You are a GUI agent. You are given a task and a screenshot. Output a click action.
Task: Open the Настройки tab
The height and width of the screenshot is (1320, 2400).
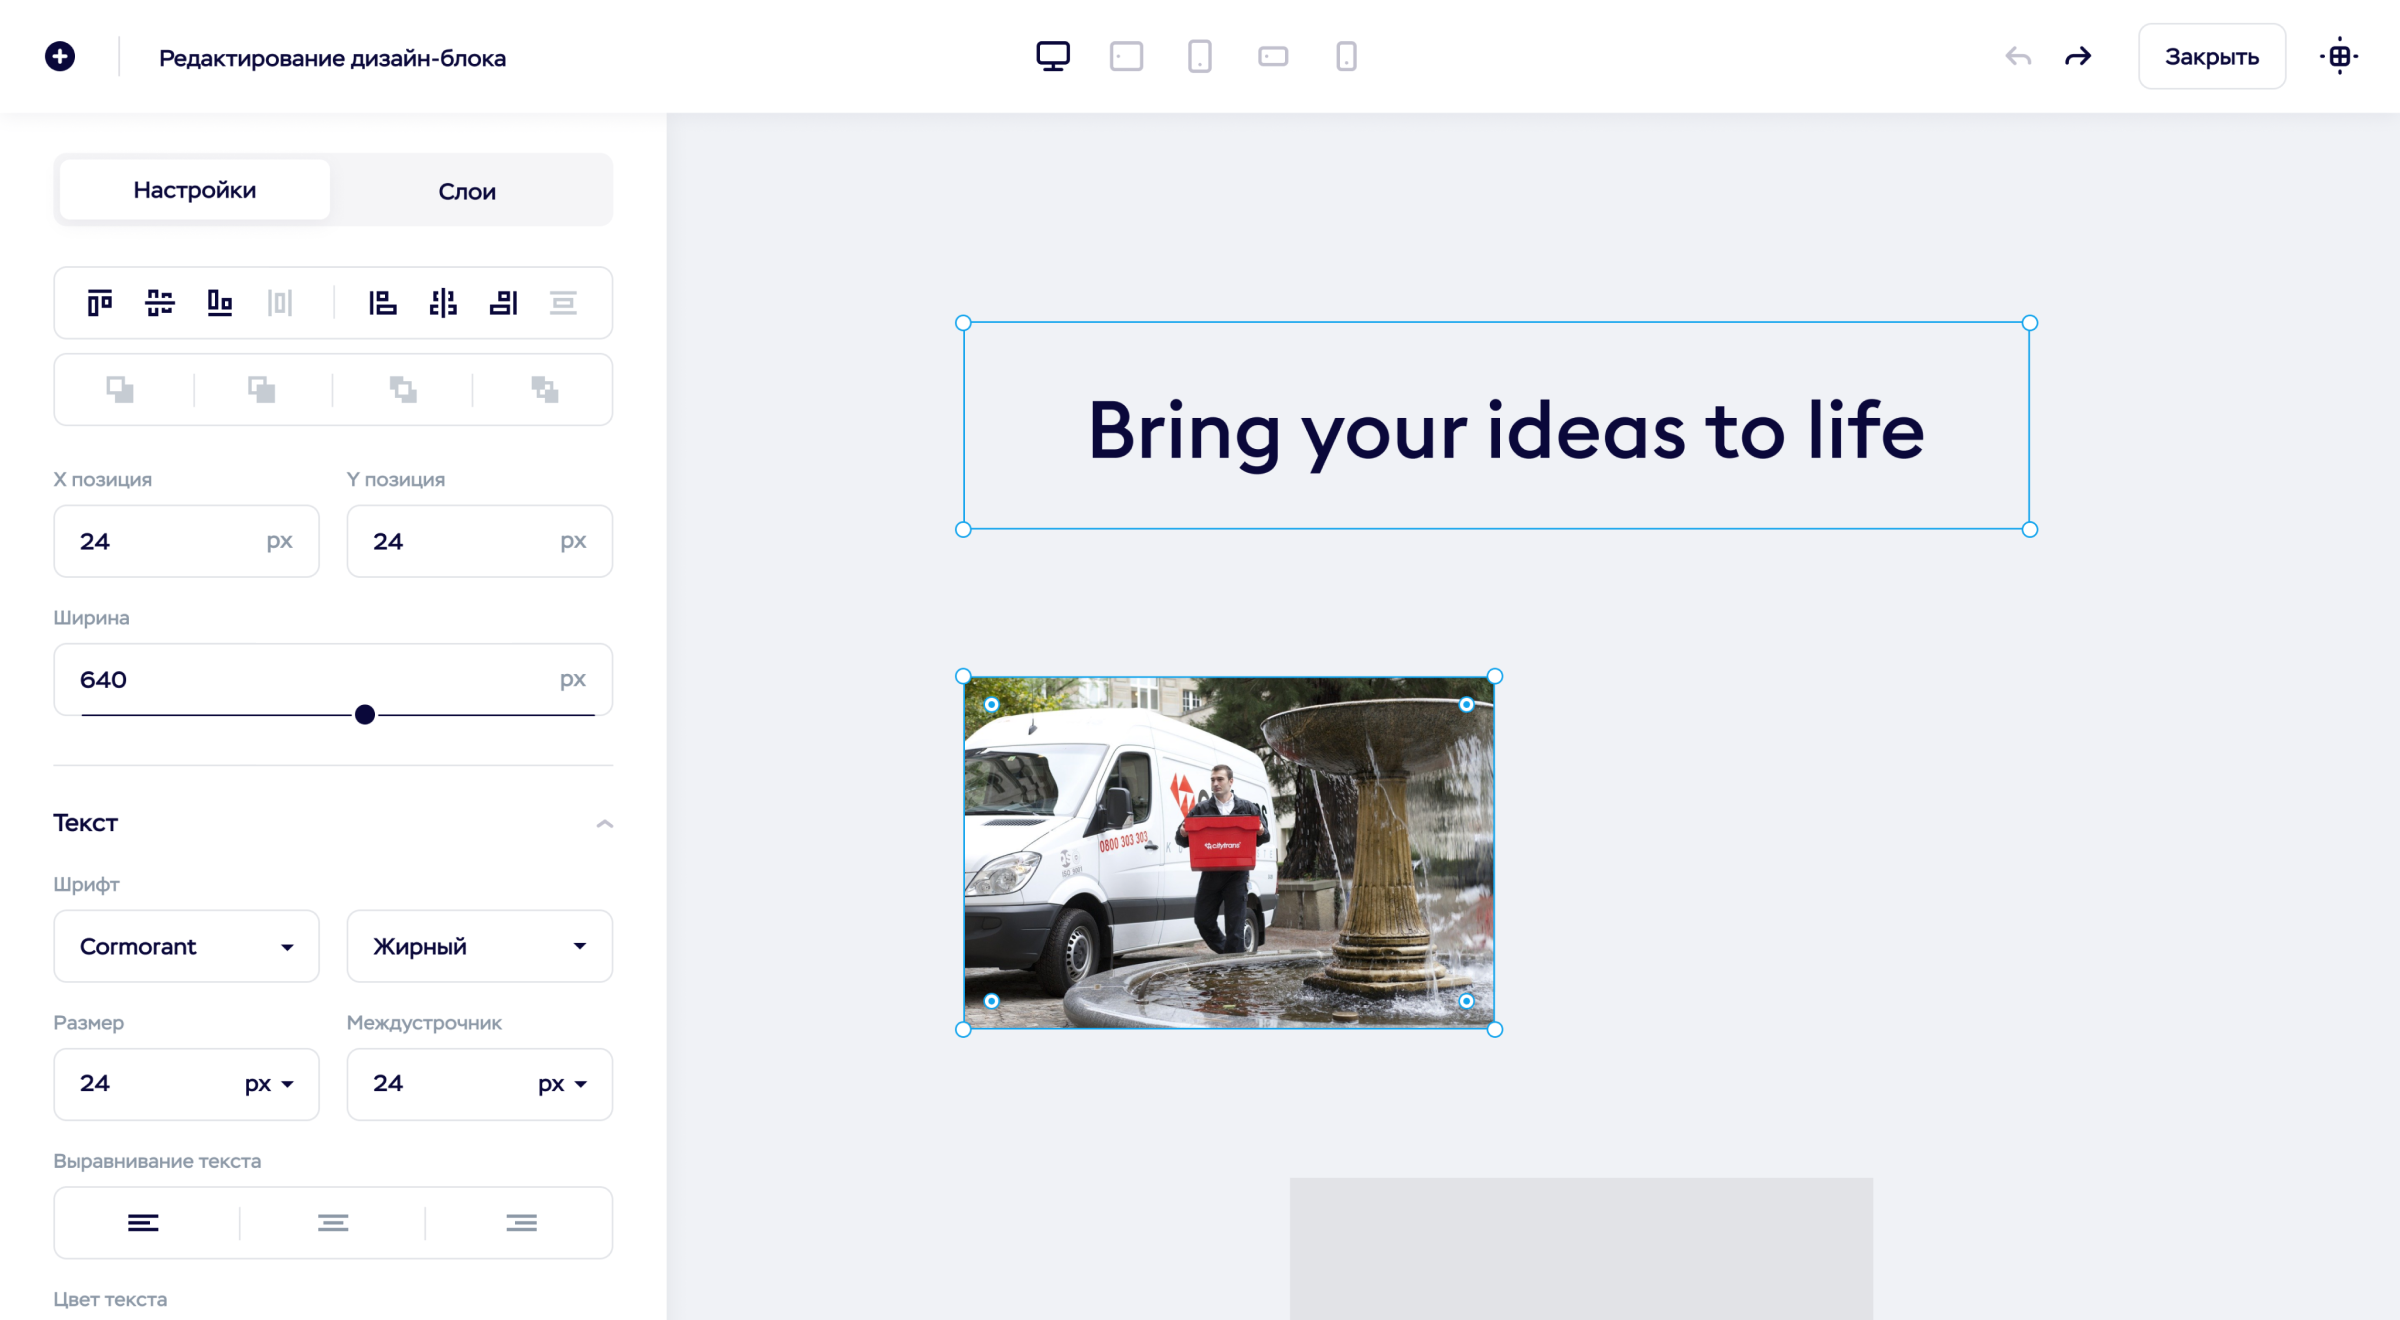[194, 189]
